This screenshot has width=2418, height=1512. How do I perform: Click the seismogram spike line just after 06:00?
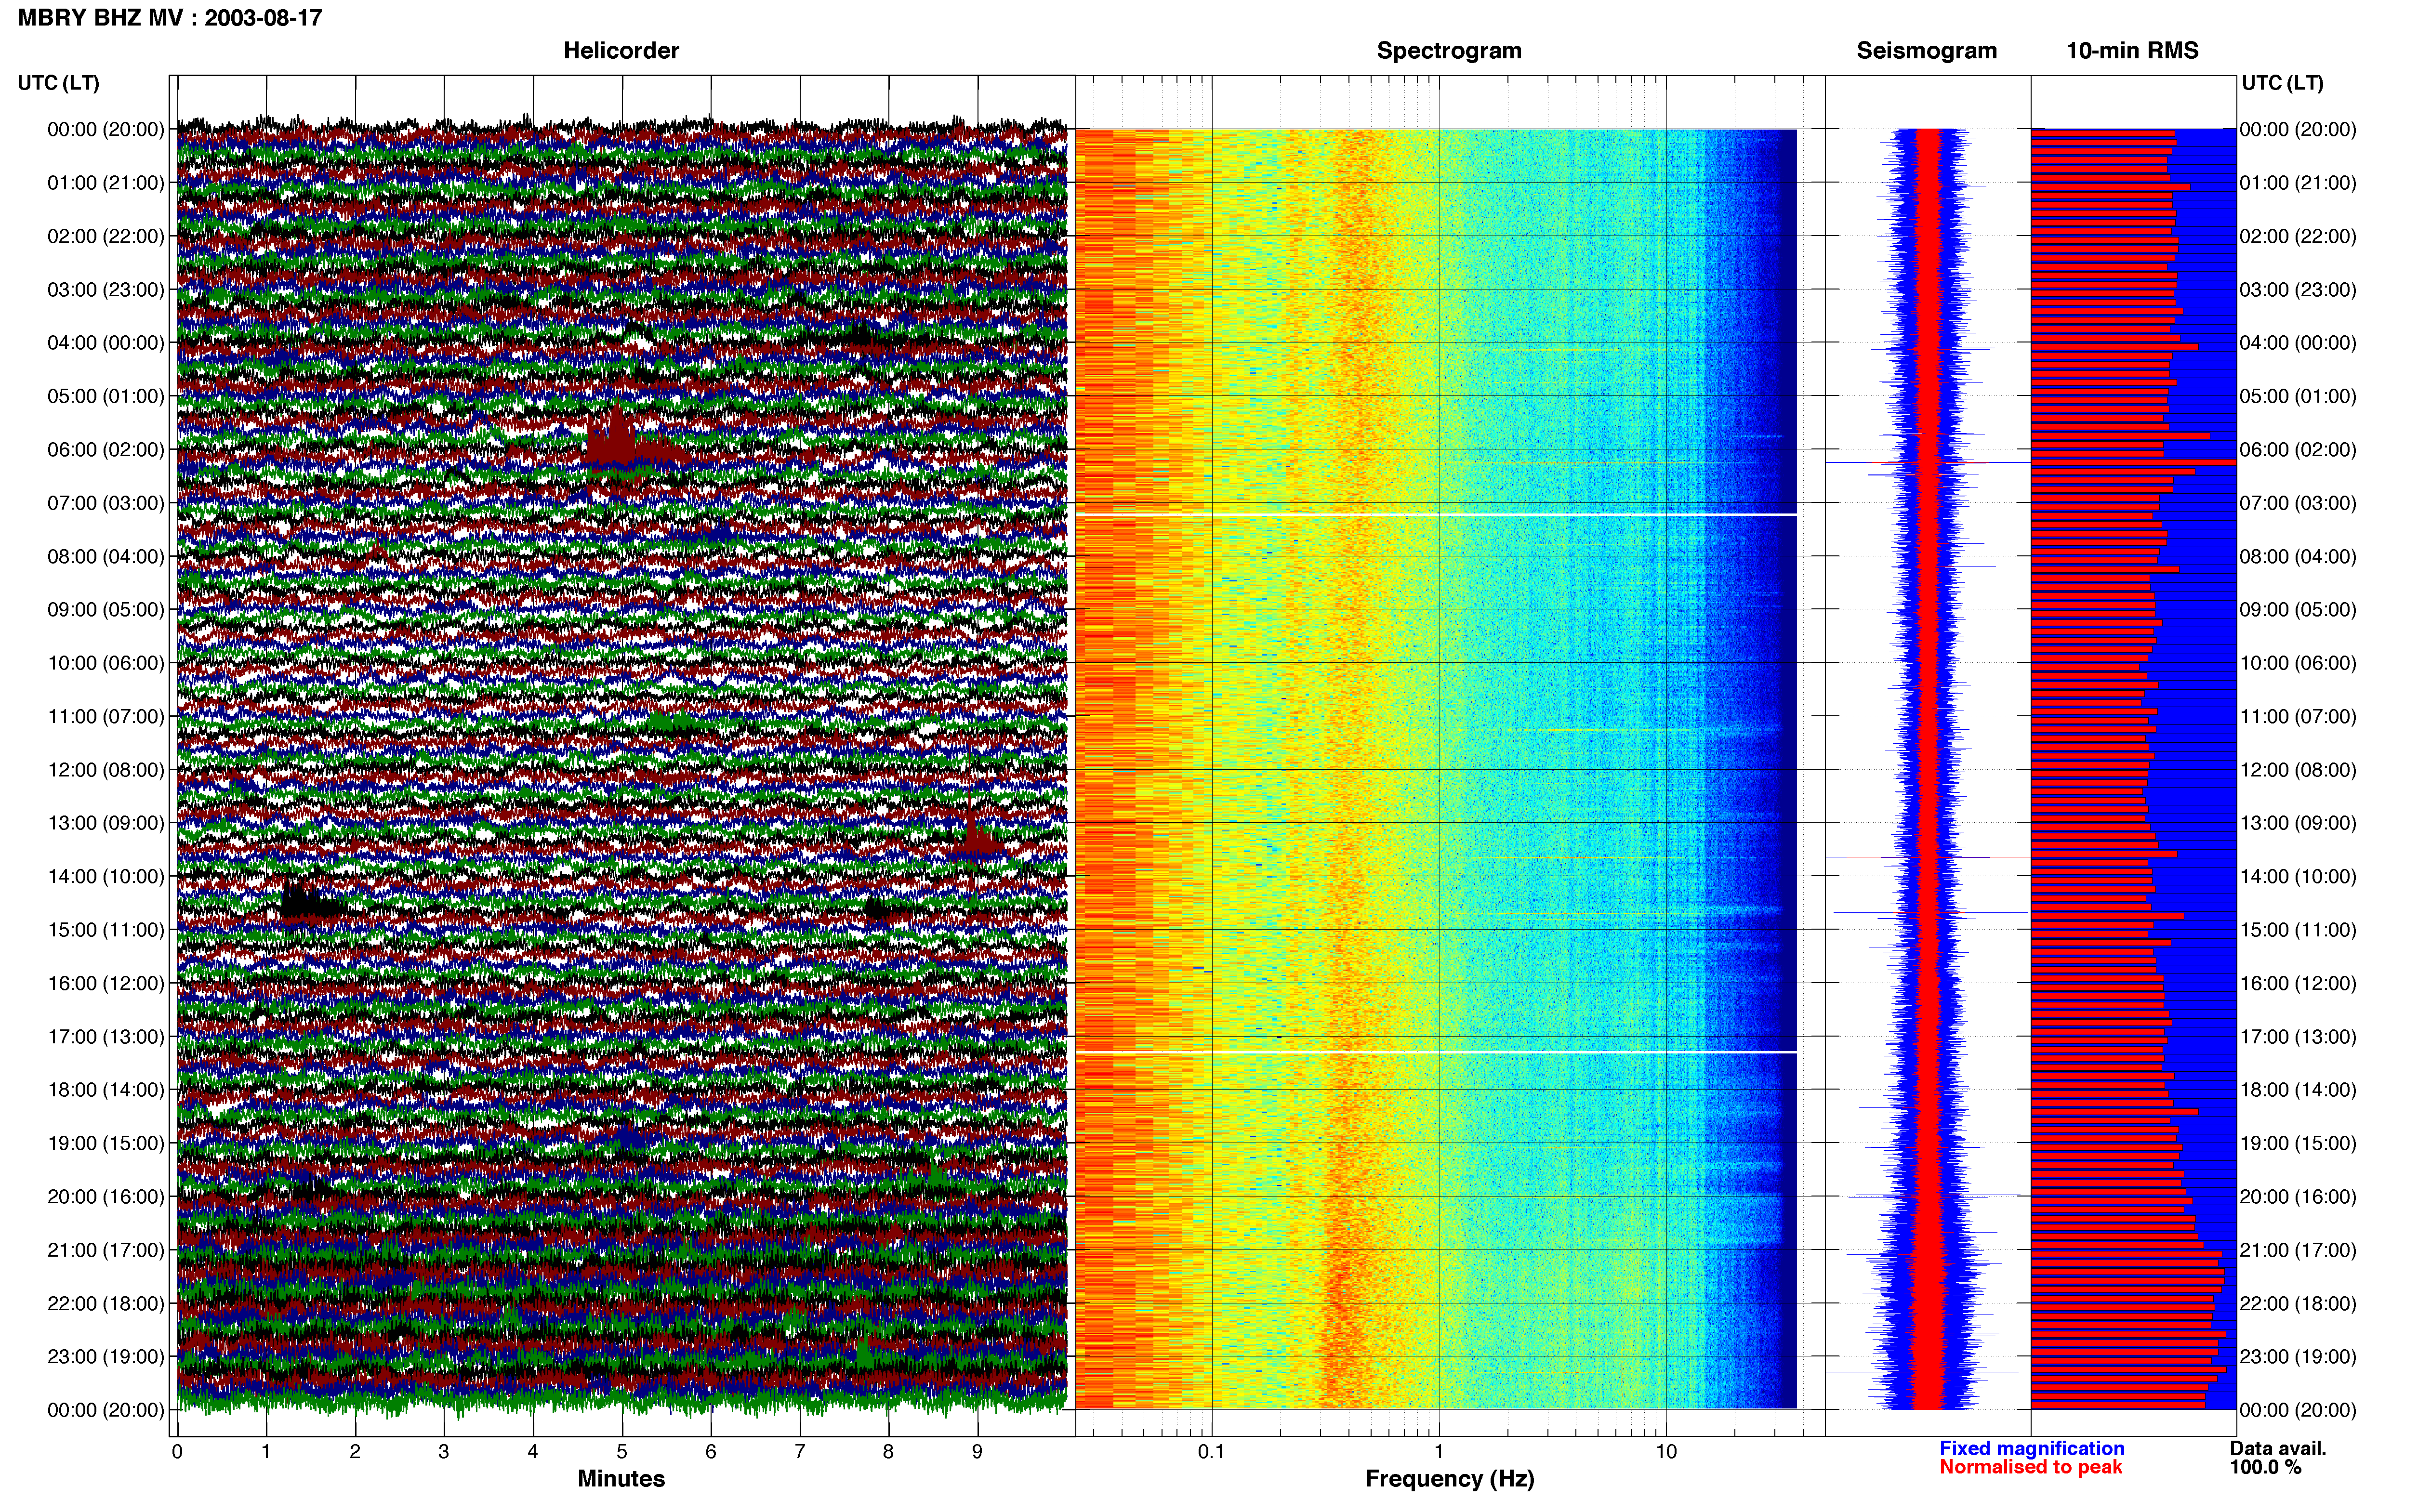click(1928, 463)
